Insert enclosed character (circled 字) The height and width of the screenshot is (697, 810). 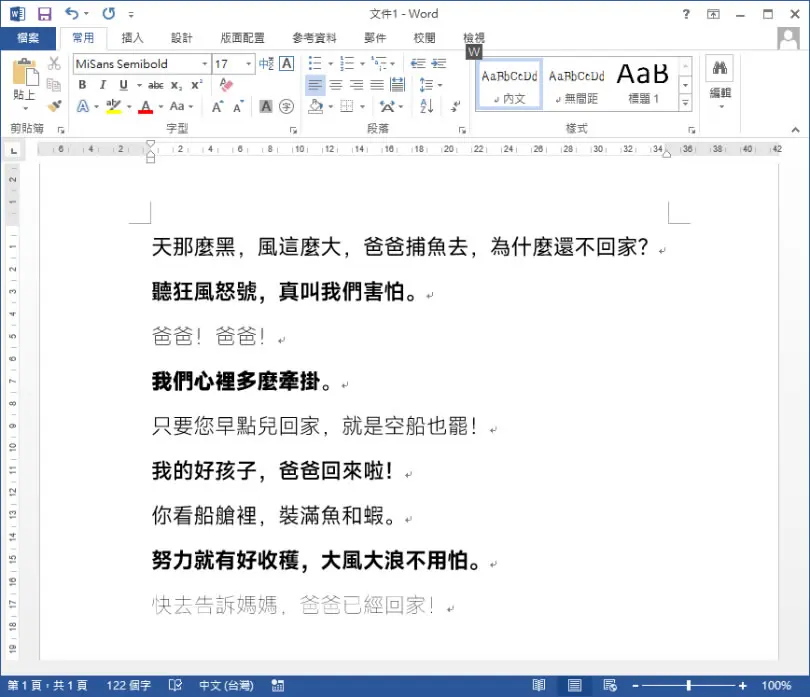click(x=287, y=106)
